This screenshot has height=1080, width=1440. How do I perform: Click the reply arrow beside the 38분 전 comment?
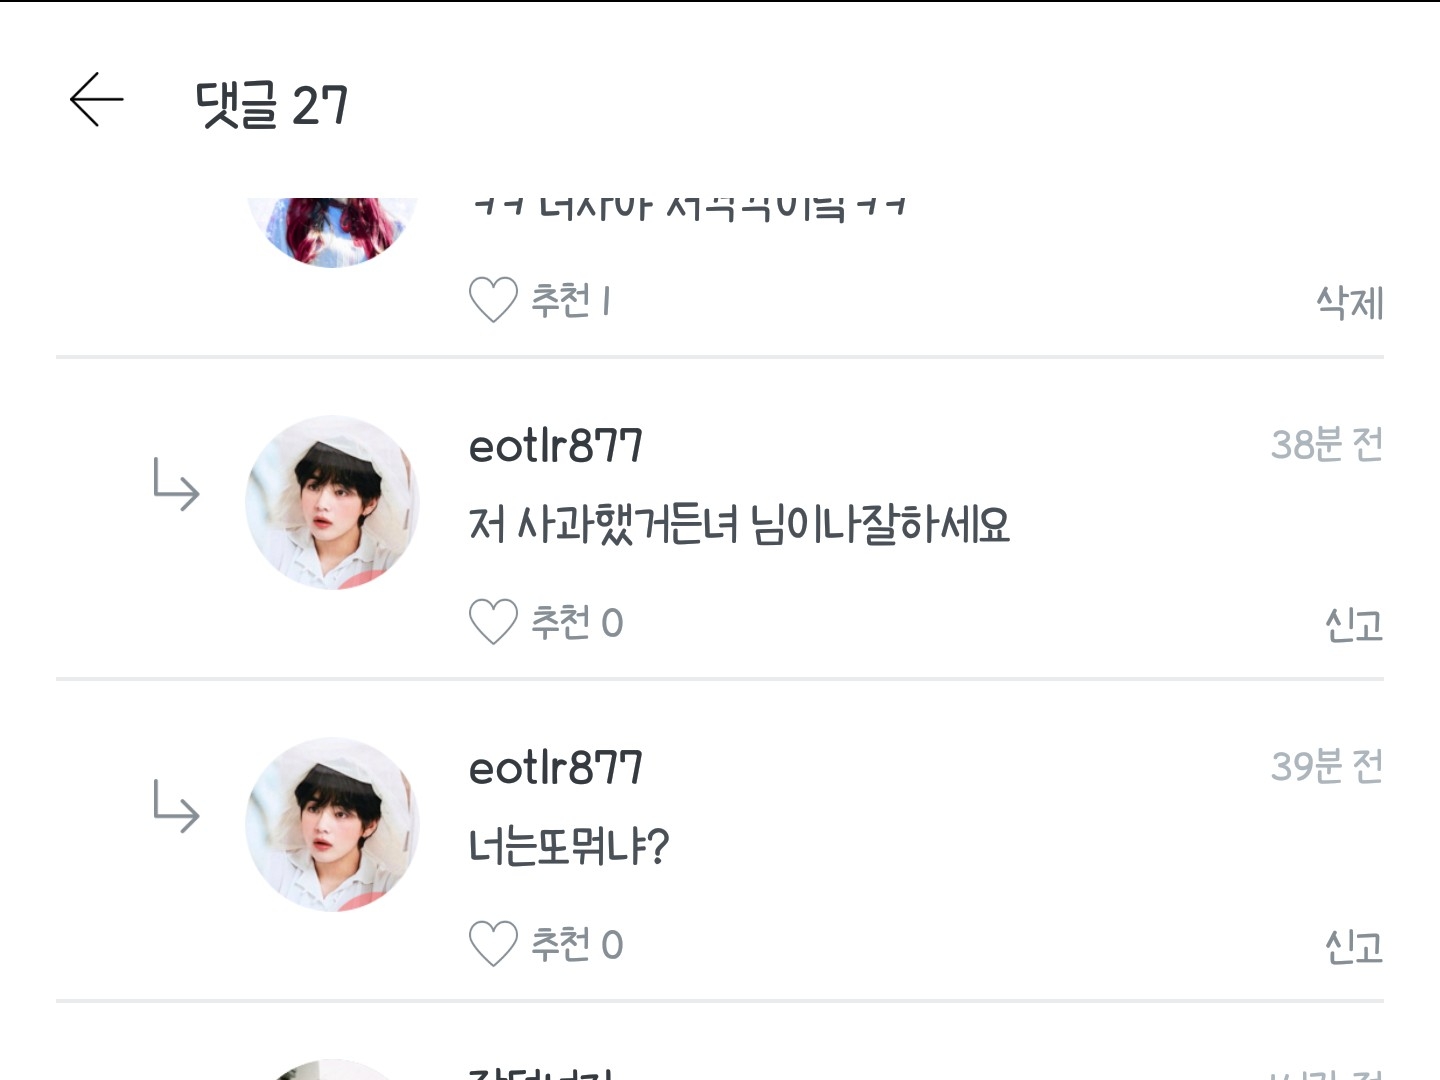pos(176,485)
